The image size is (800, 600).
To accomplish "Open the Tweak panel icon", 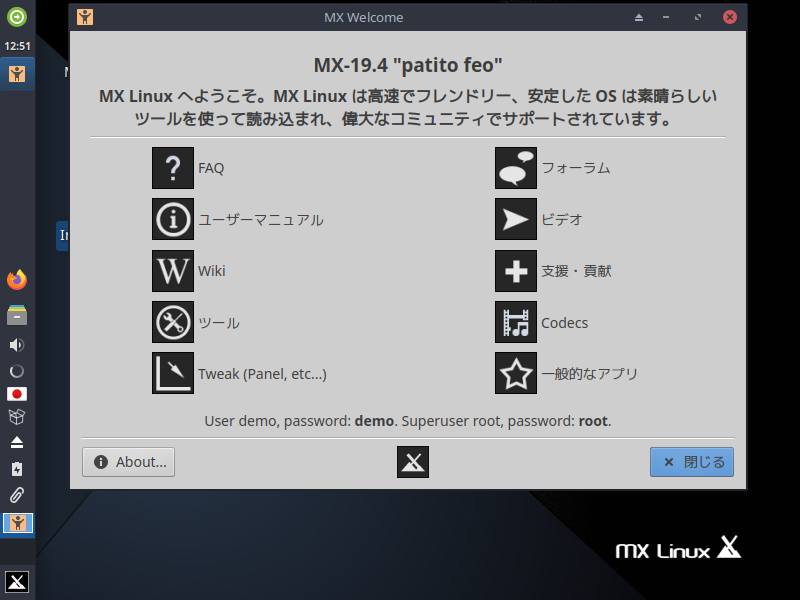I will (172, 373).
